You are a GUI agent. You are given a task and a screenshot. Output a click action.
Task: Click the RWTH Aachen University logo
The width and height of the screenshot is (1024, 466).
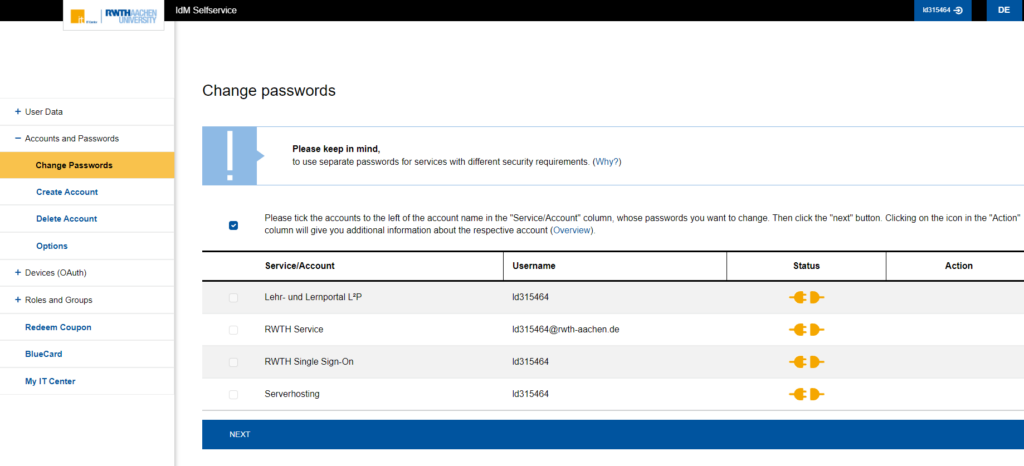point(131,15)
